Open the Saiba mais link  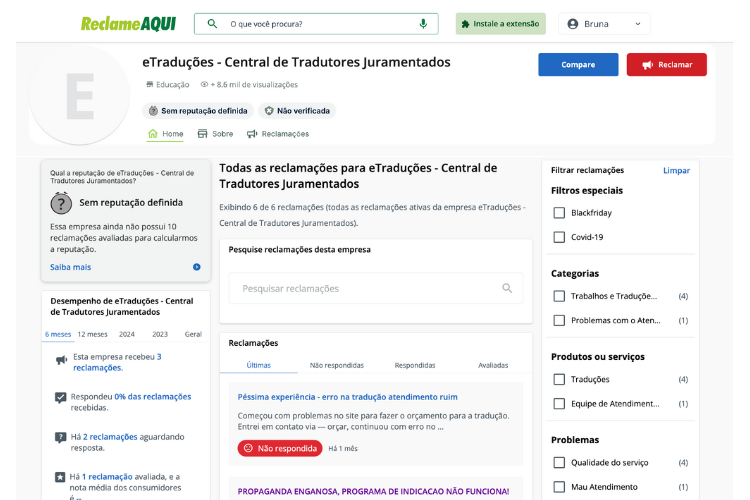70,267
